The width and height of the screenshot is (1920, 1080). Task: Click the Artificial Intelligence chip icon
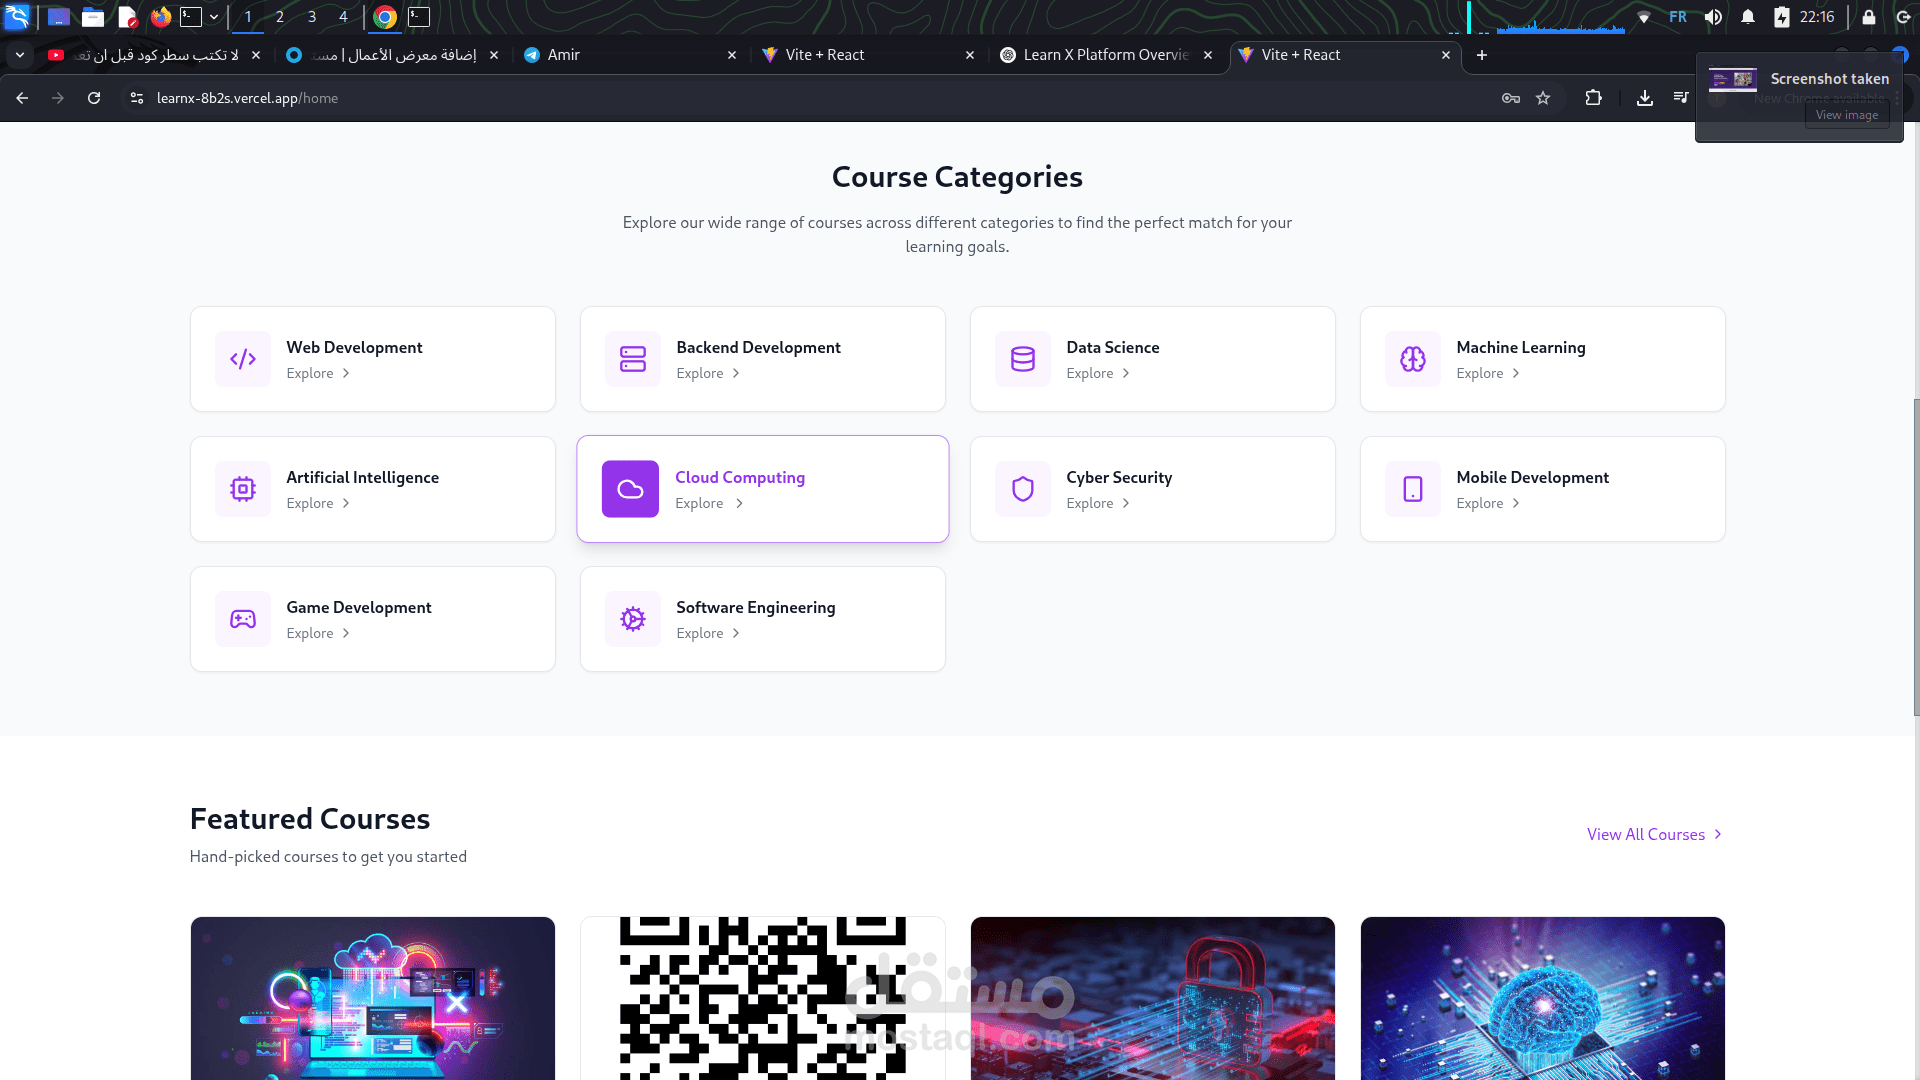[x=243, y=489]
